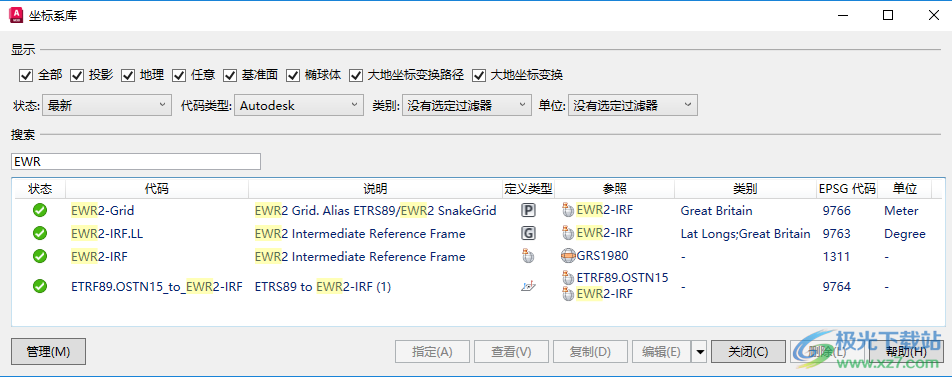Image resolution: width=952 pixels, height=379 pixels.
Task: Click the 关闭(C) button
Action: point(748,352)
